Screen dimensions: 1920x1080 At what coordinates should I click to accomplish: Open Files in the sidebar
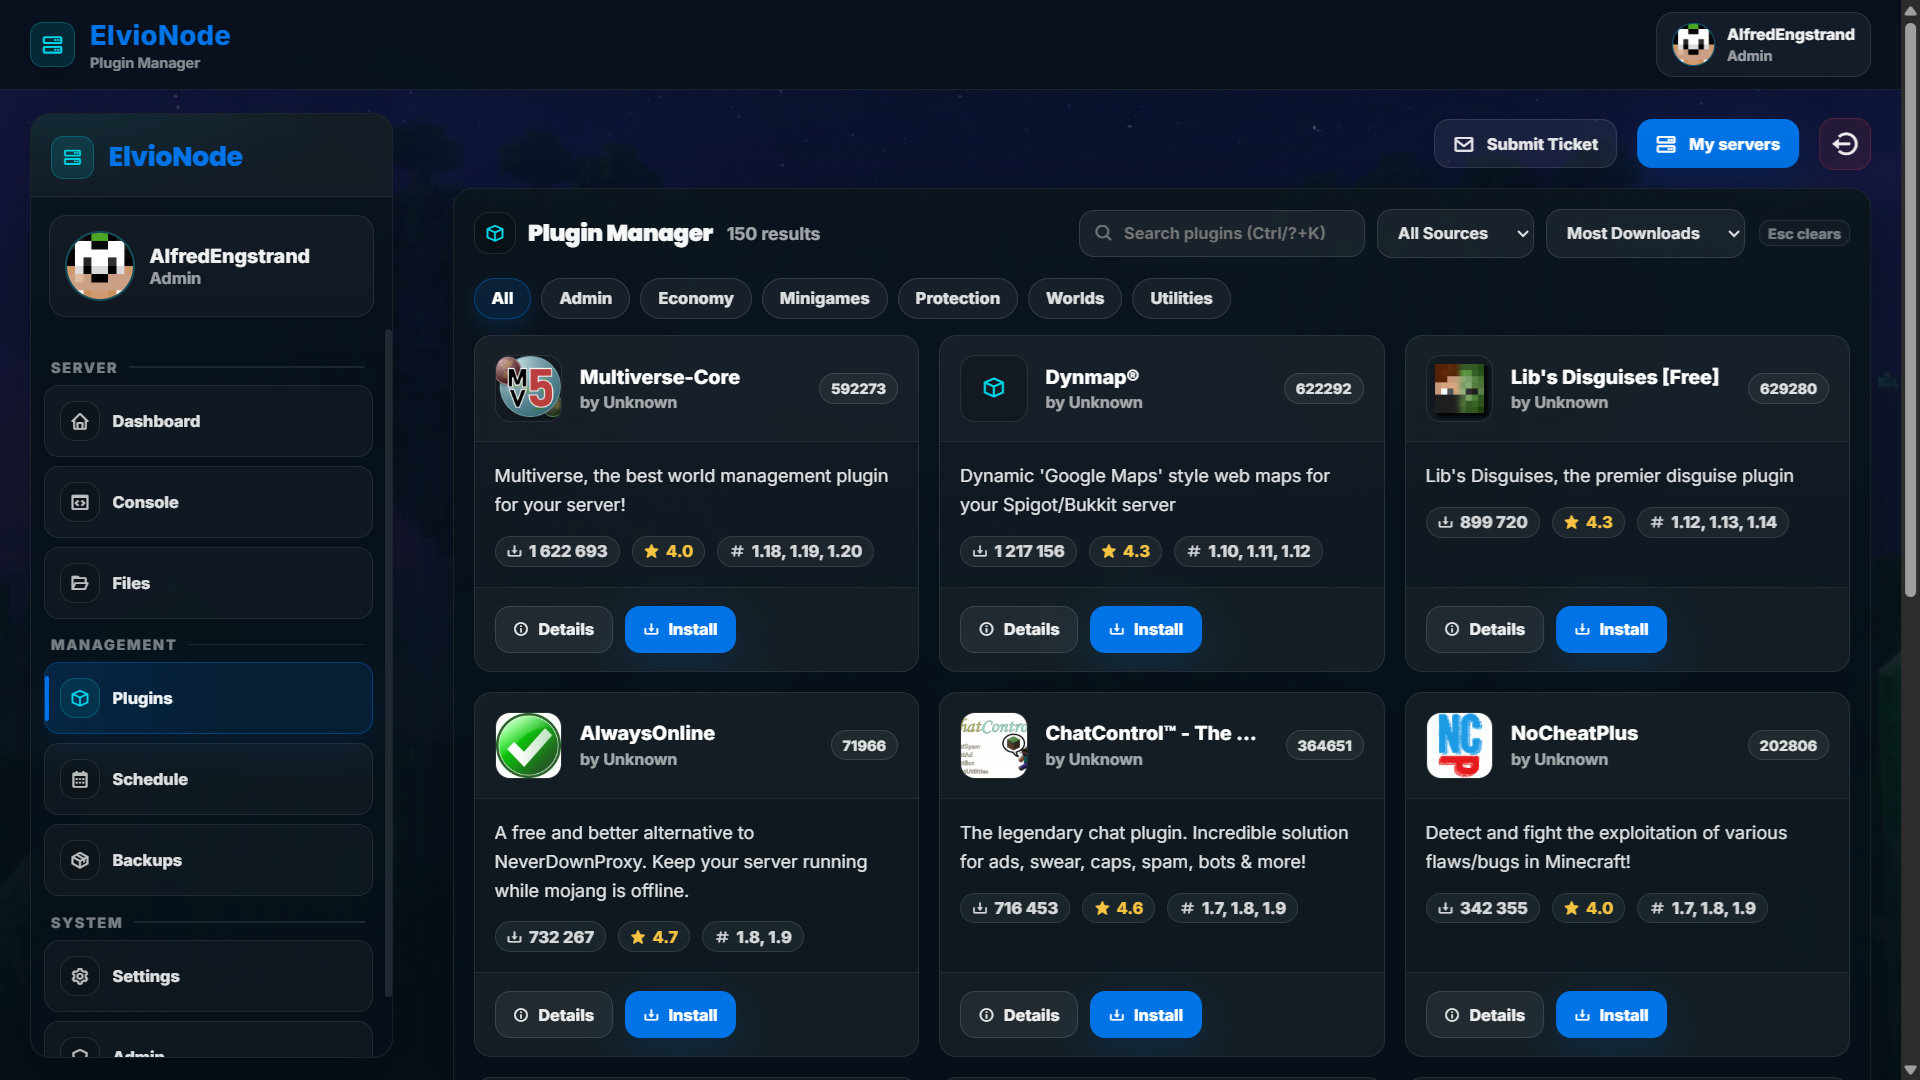[x=208, y=583]
